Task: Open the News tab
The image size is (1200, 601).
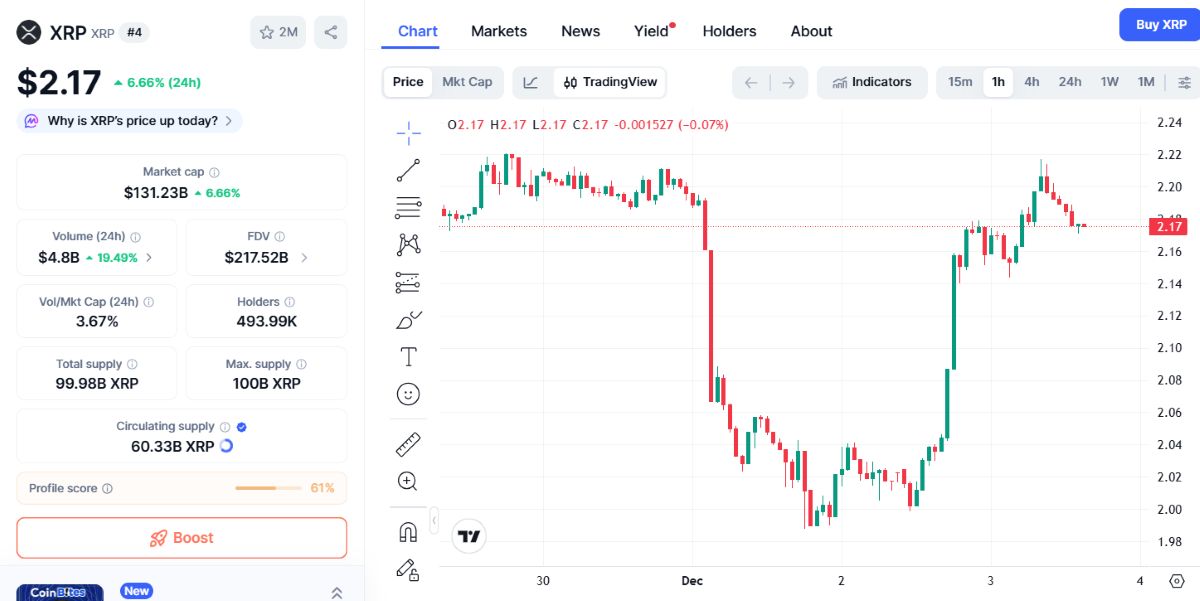Action: [581, 31]
